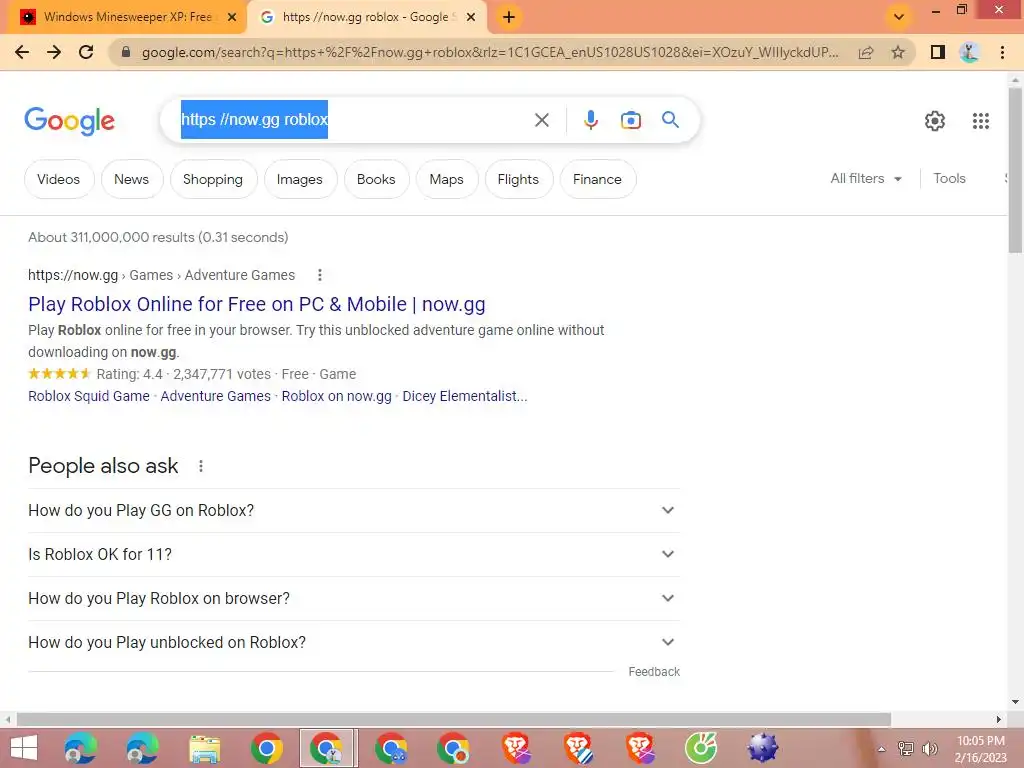Click the 'About 311,000,000 results' text
This screenshot has height=768, width=1024.
(x=158, y=238)
